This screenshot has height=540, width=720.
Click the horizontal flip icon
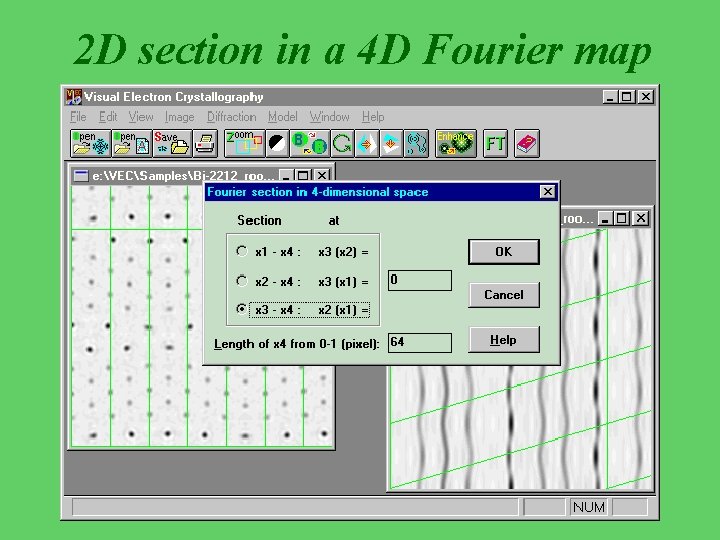tap(366, 143)
